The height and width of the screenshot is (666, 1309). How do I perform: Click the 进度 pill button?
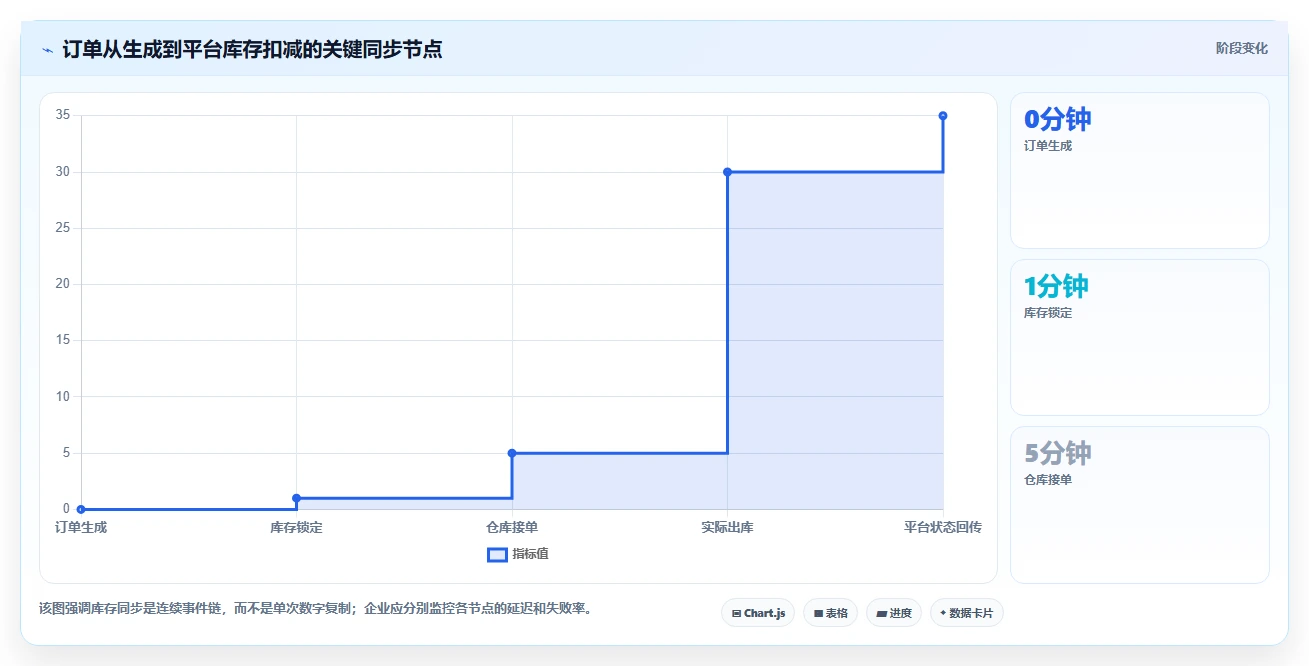[894, 613]
